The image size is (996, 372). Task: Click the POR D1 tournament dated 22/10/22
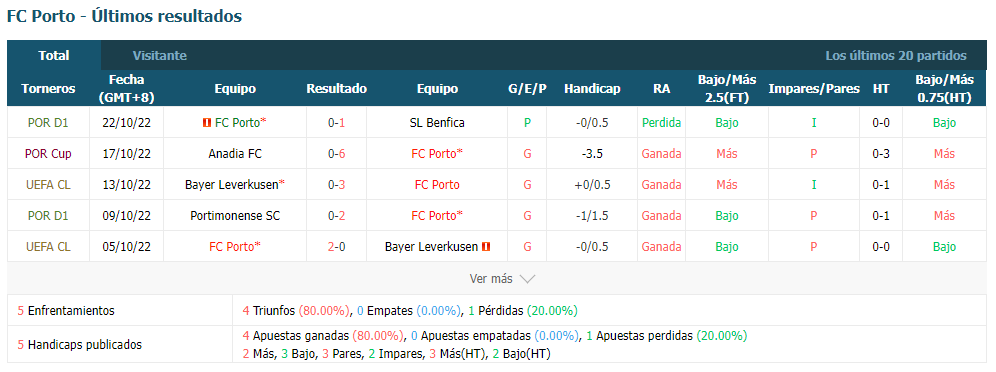pyautogui.click(x=48, y=123)
